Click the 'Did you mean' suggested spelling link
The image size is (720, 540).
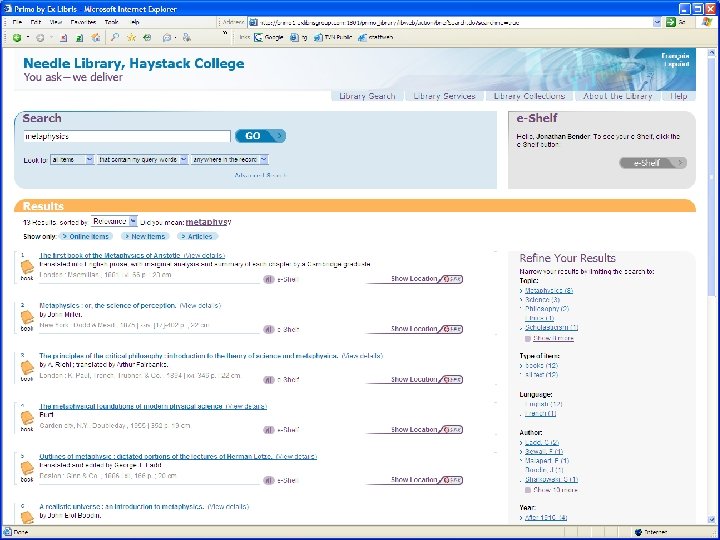tap(208, 222)
